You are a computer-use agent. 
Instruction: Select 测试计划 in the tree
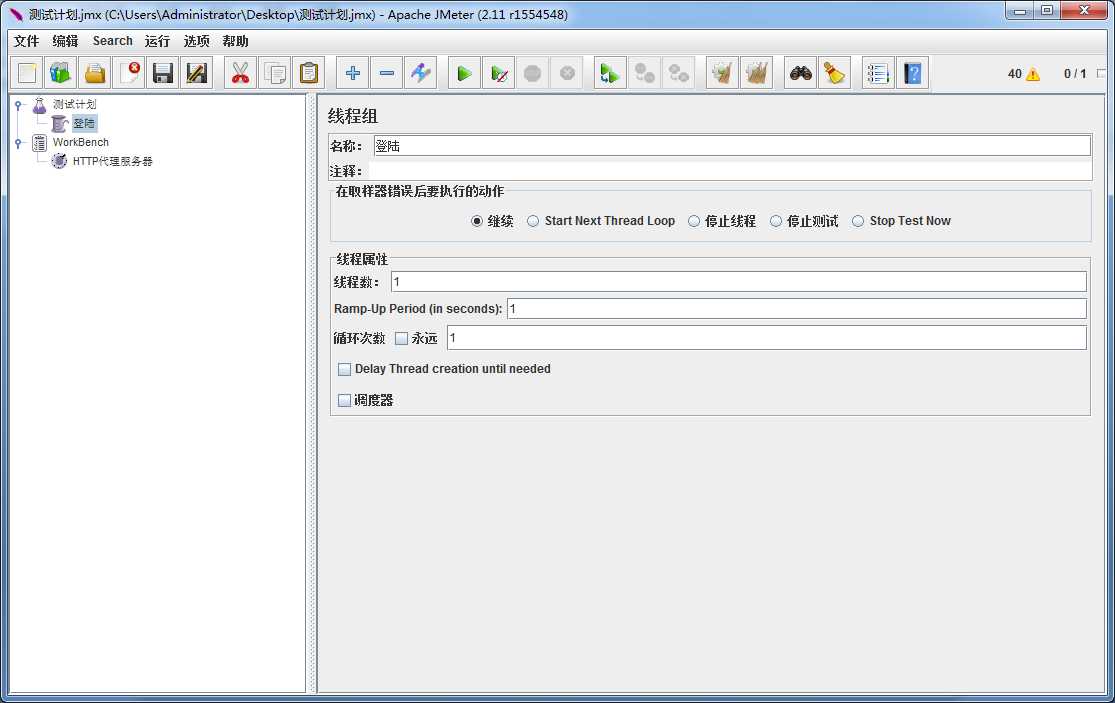[74, 104]
